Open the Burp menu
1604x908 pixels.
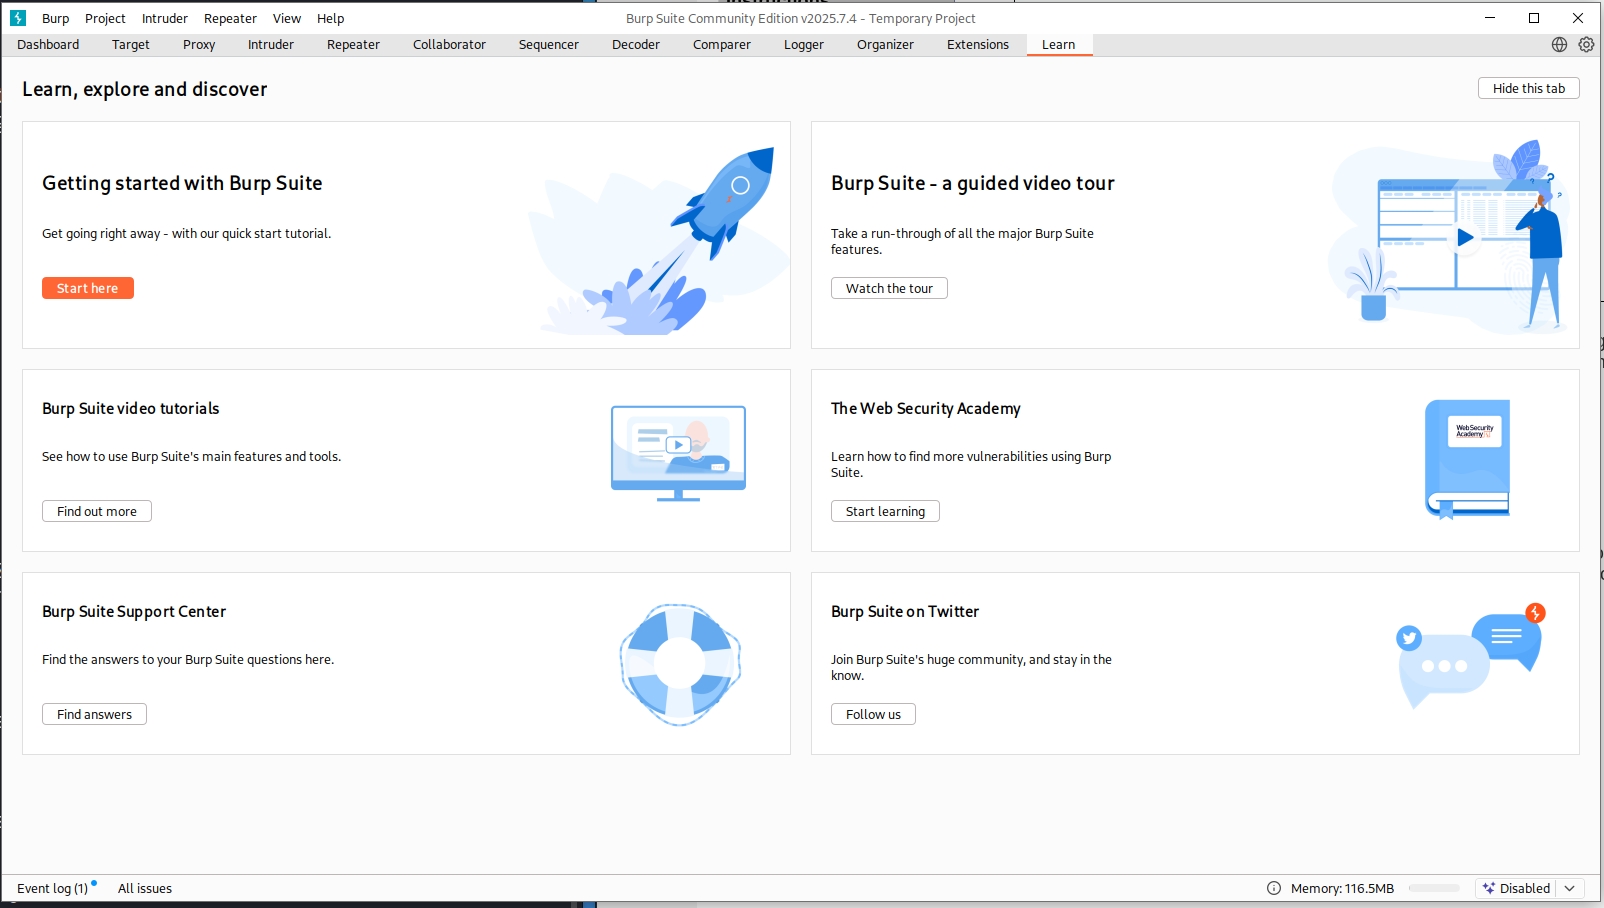click(x=55, y=18)
